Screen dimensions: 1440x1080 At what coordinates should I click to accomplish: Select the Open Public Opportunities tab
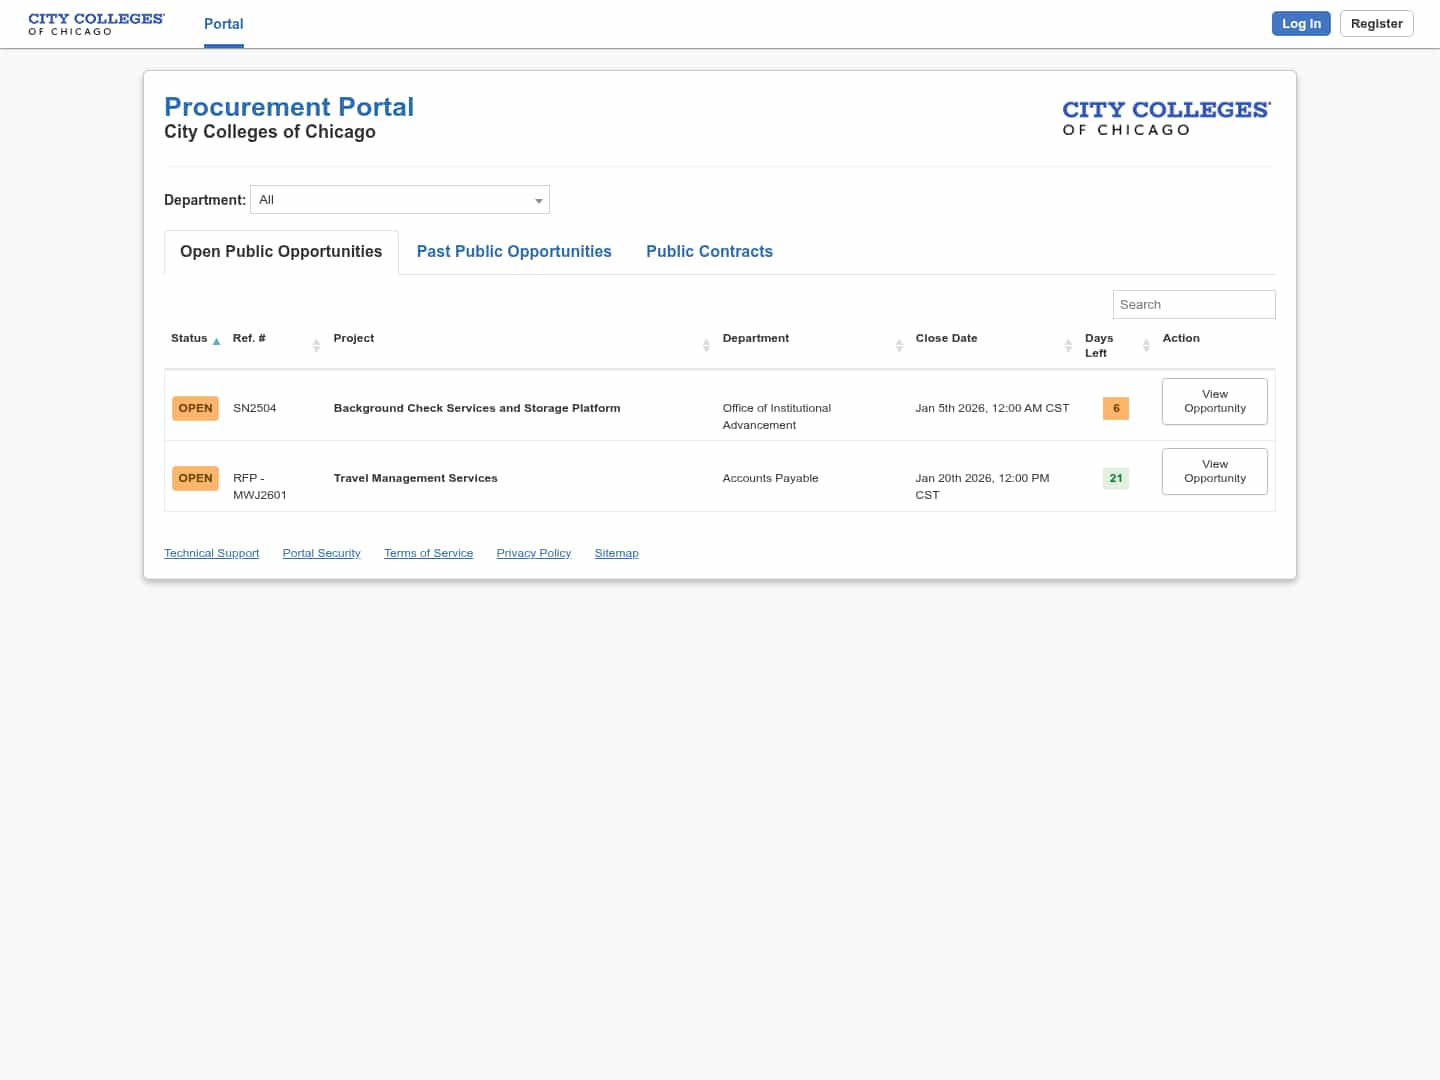point(280,251)
